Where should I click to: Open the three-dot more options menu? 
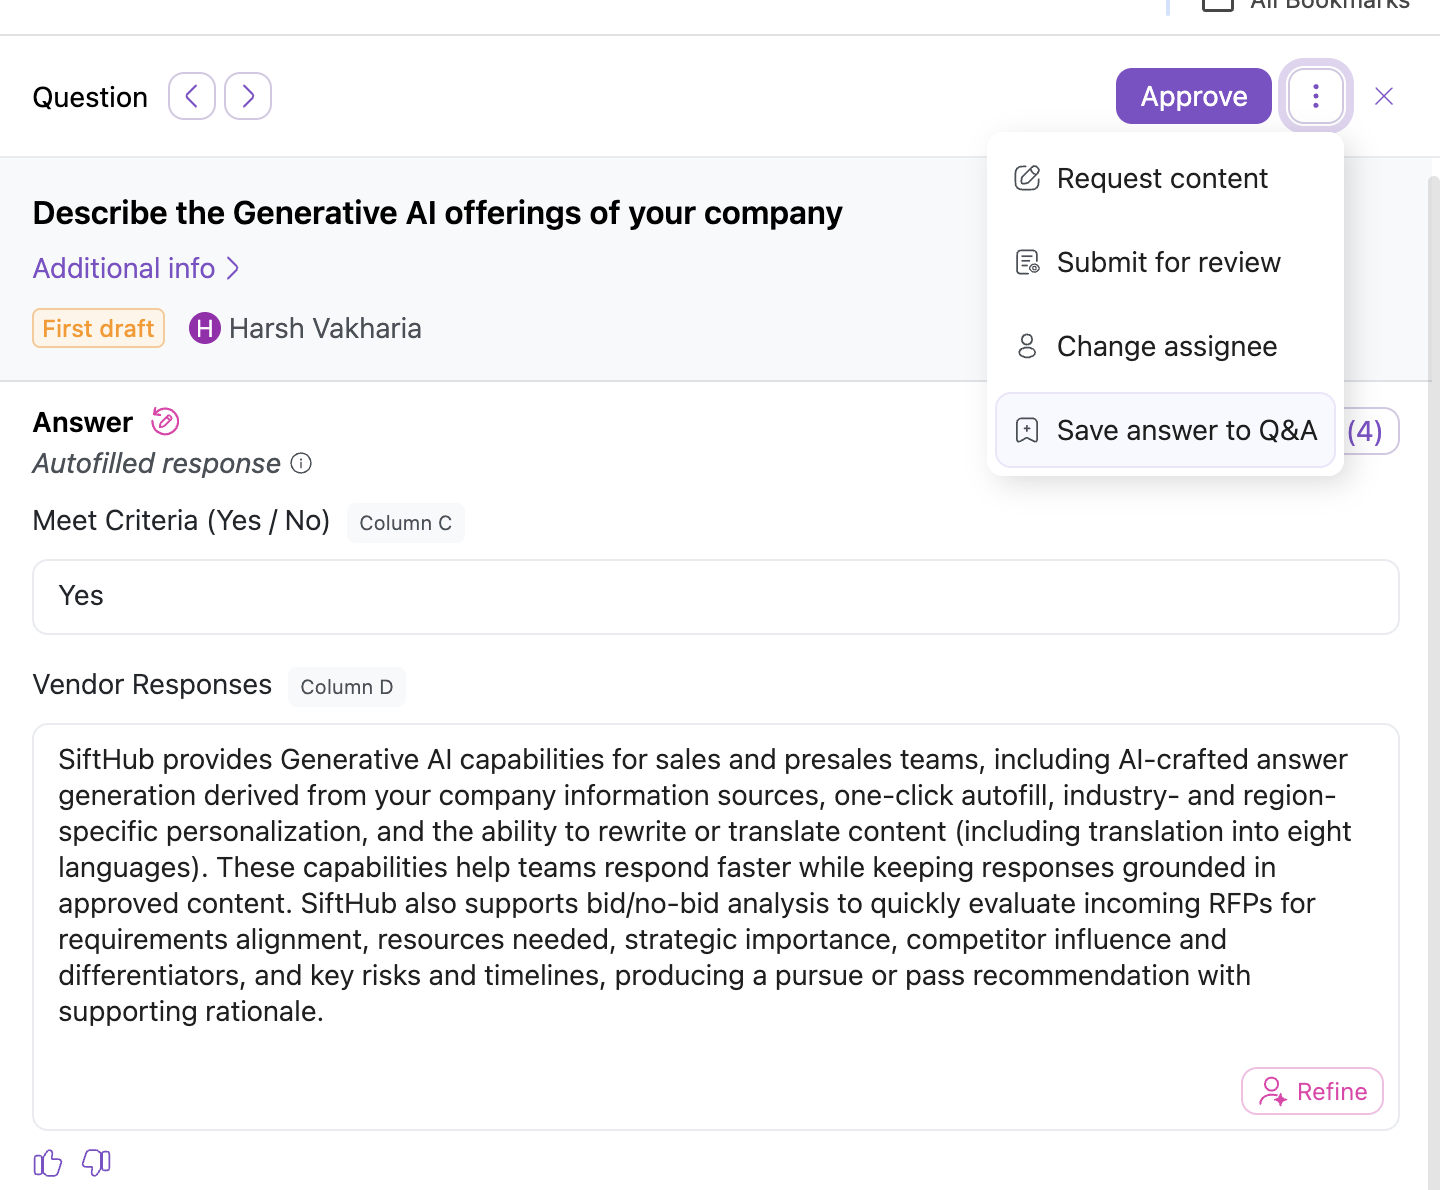[1316, 96]
